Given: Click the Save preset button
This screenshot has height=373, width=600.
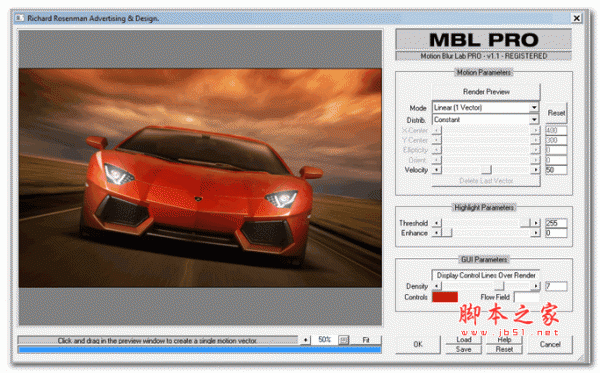Looking at the screenshot, I should (x=463, y=349).
